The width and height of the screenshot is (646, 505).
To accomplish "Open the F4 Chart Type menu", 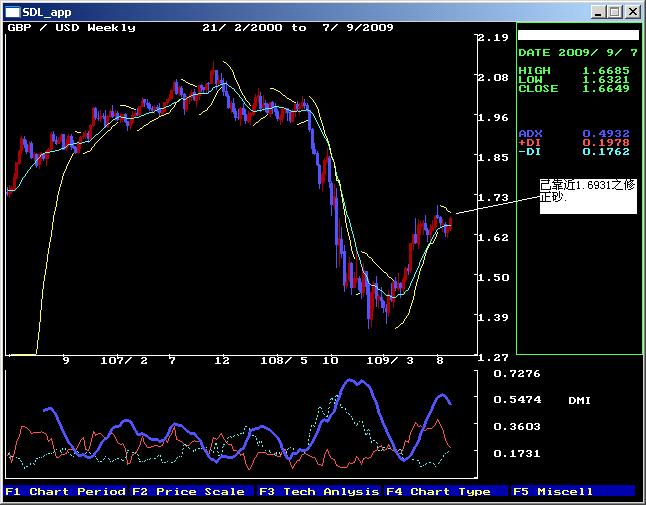I will coord(446,491).
